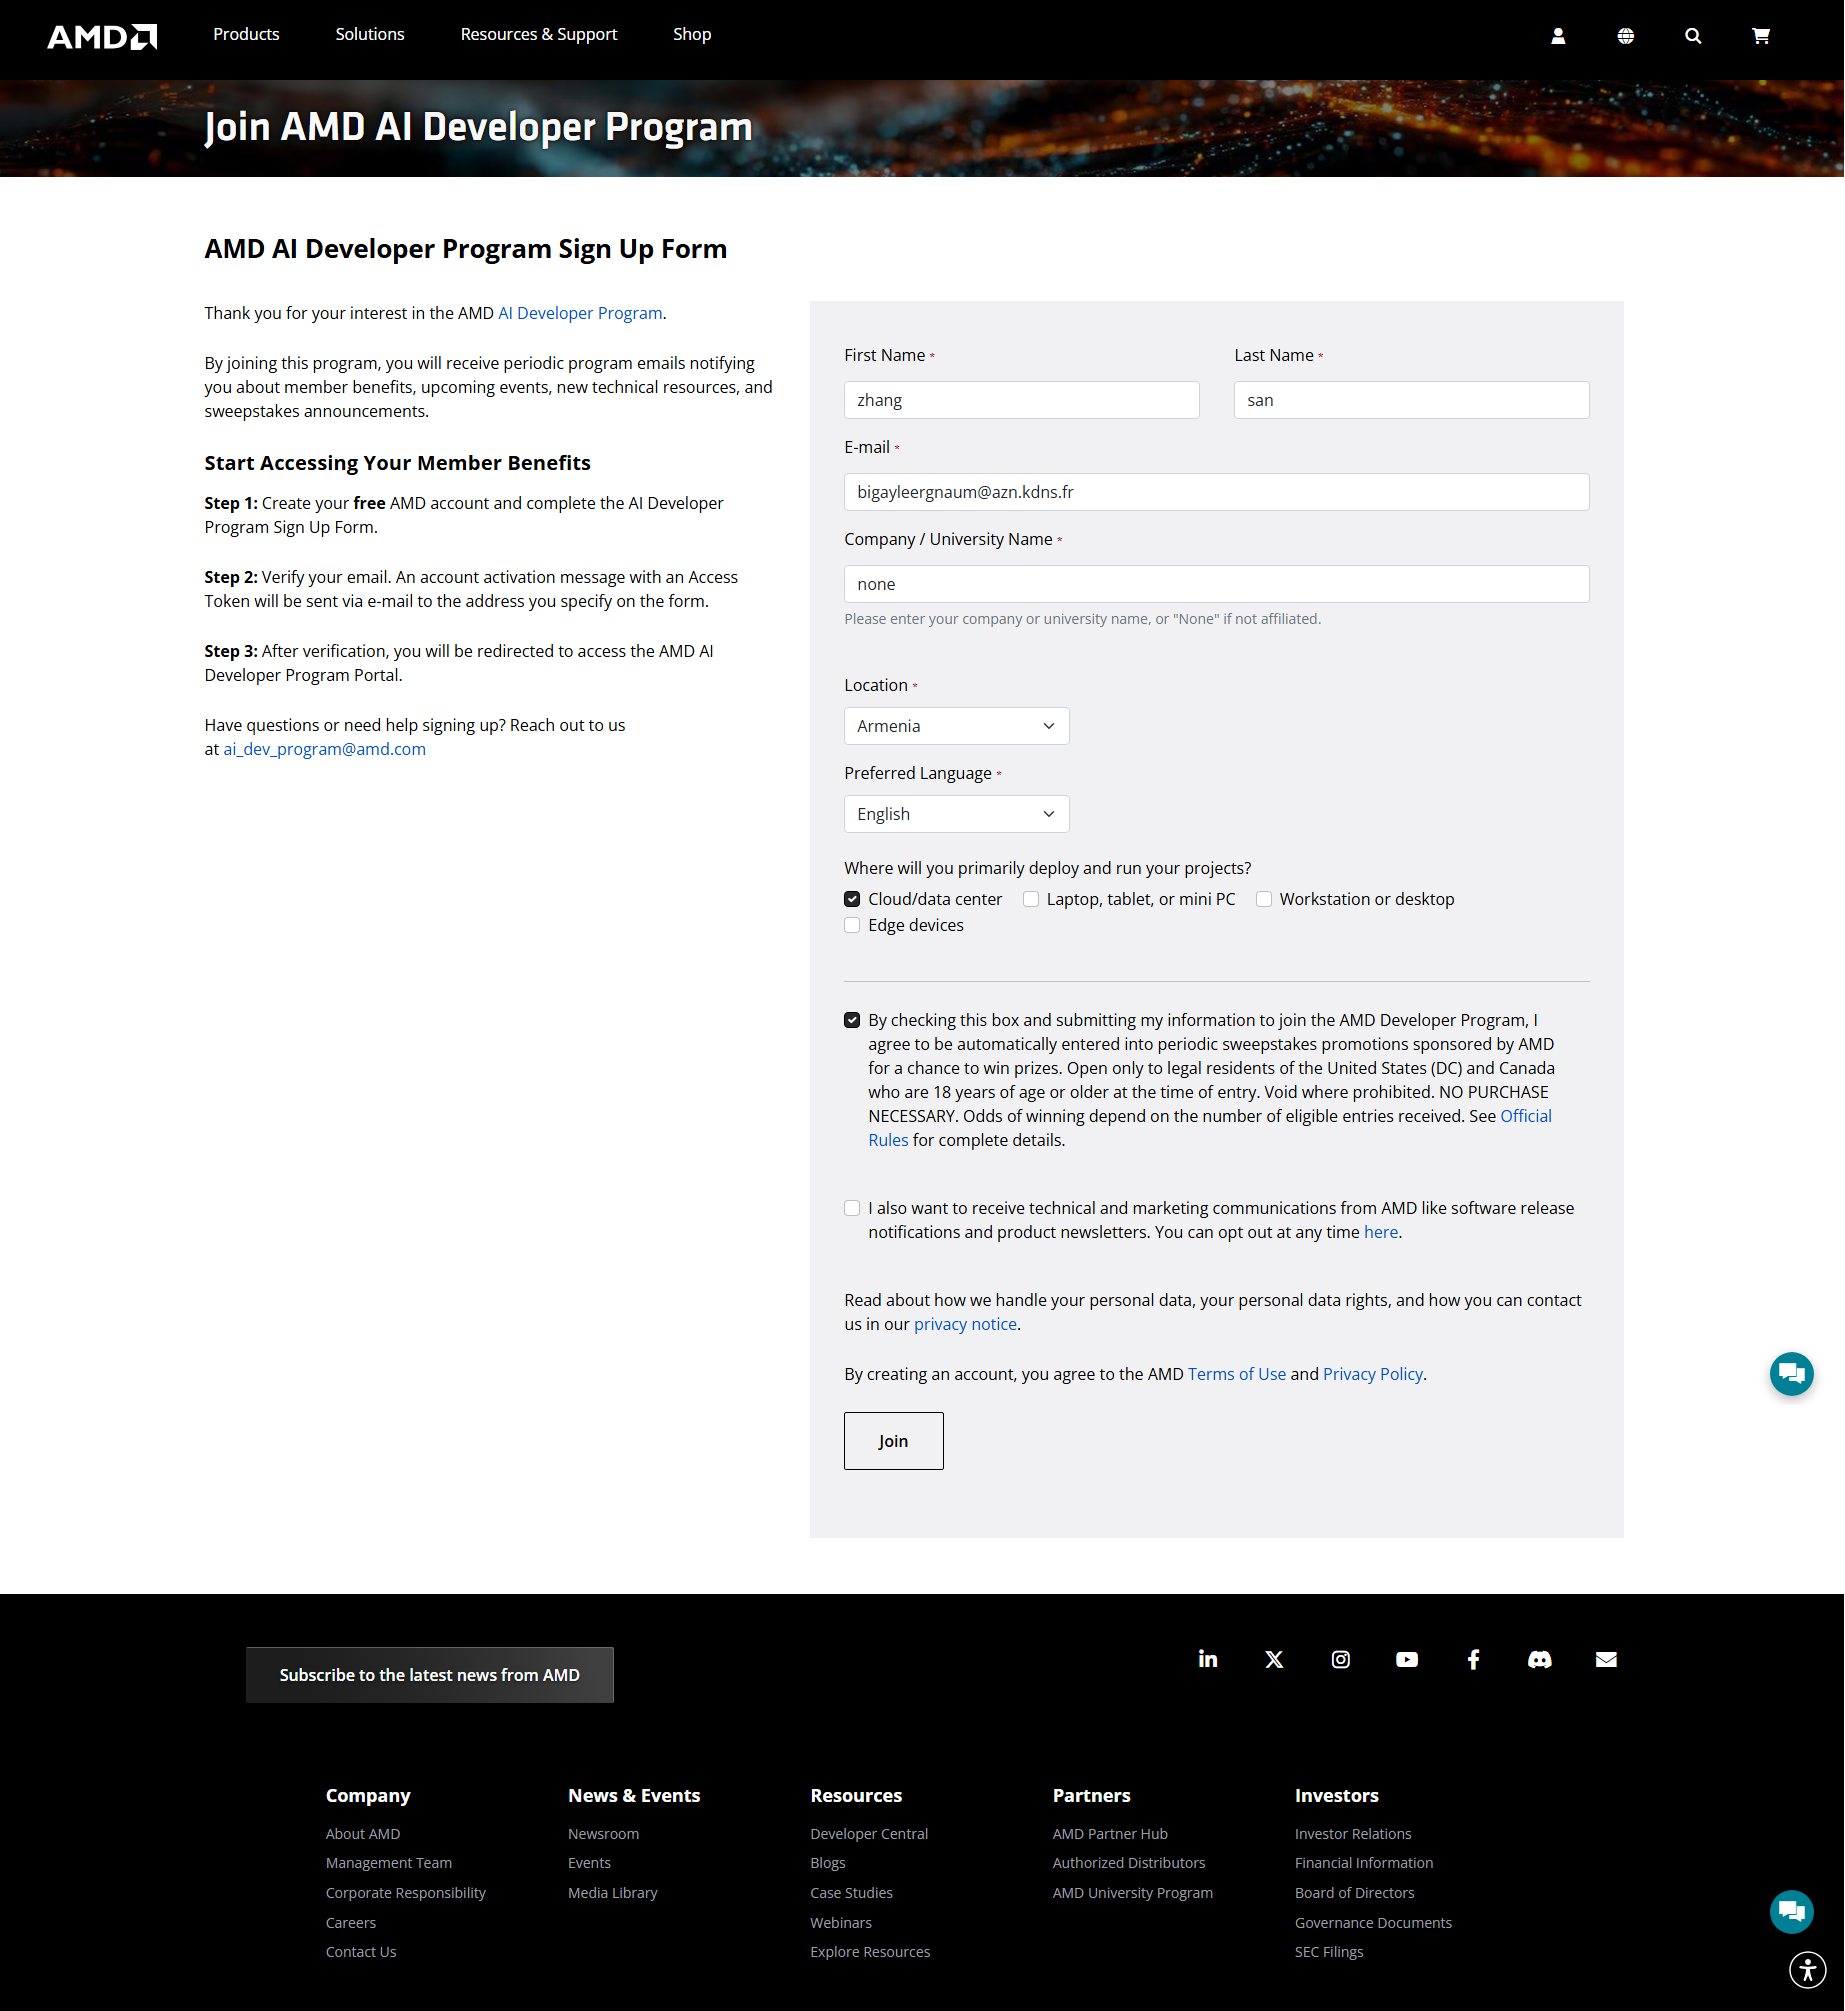Open the Resources & Support menu

pos(539,34)
